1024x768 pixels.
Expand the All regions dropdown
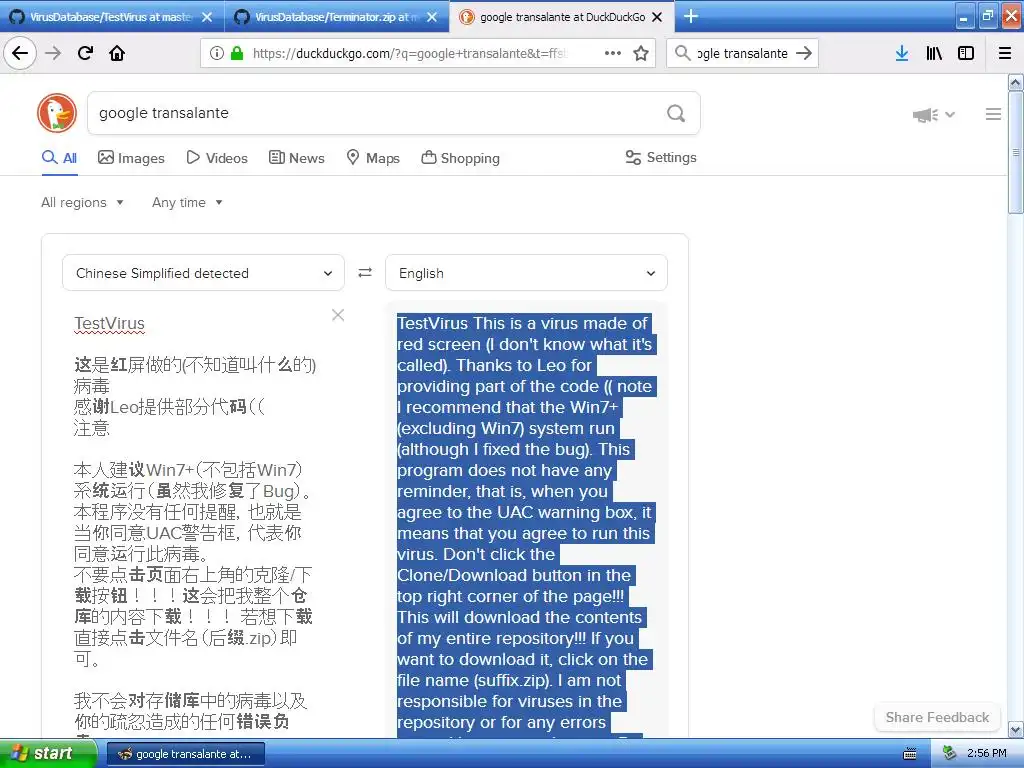click(x=82, y=202)
